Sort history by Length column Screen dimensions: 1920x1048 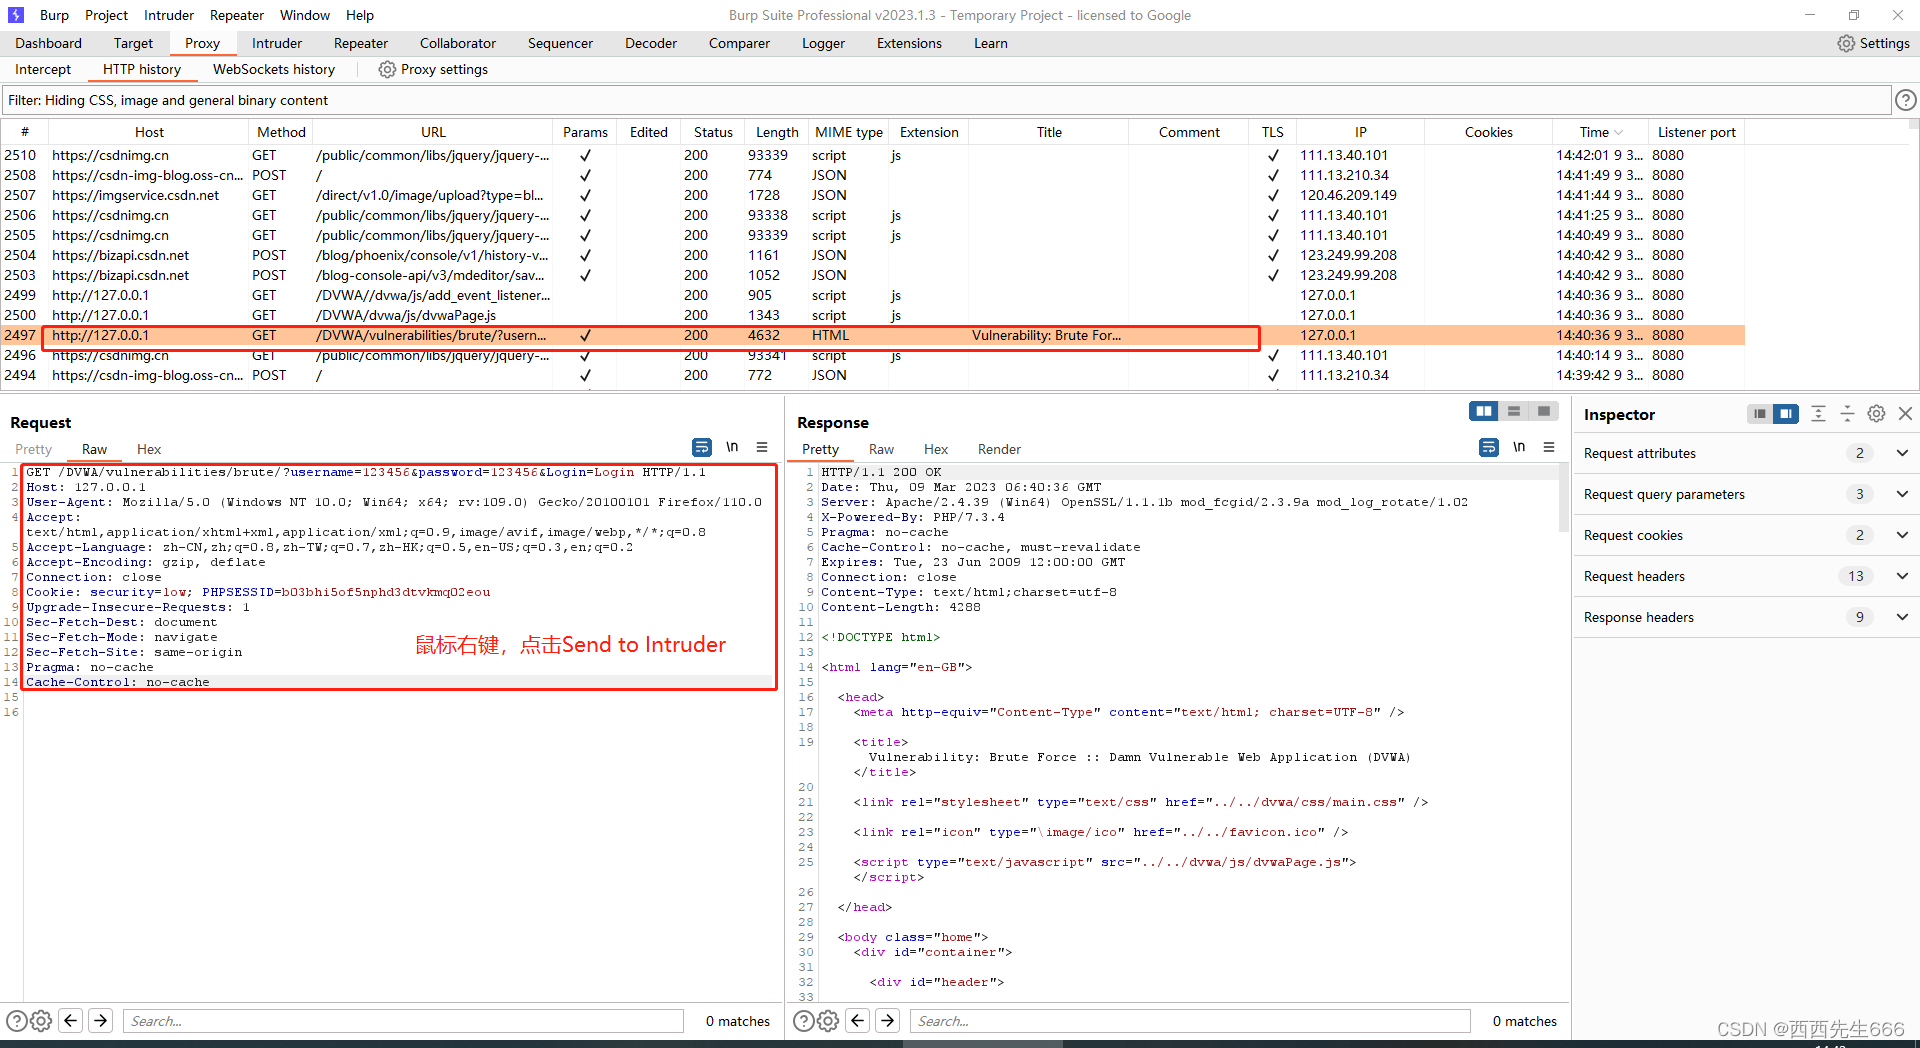(777, 132)
